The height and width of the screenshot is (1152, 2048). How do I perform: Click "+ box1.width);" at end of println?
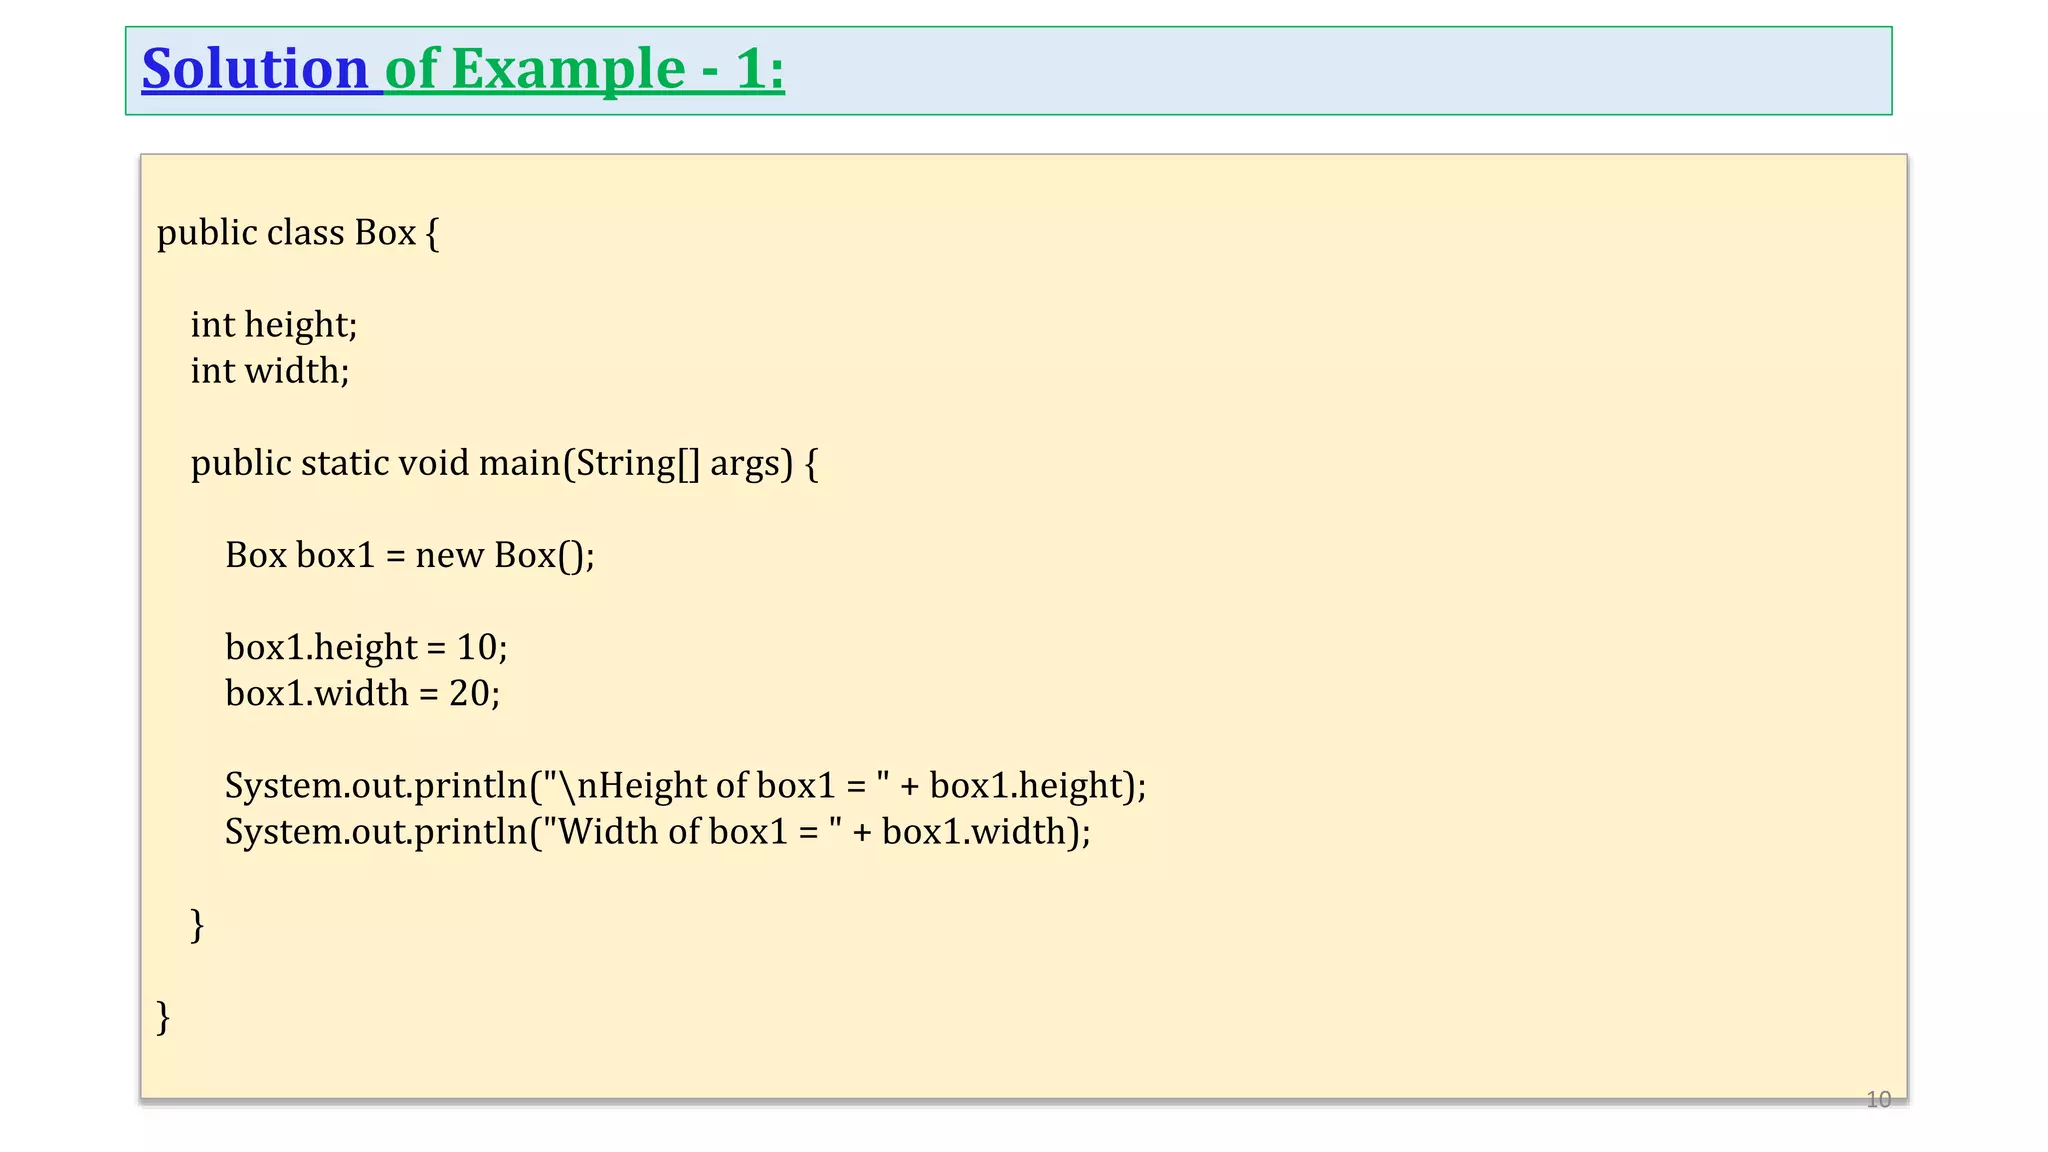971,831
